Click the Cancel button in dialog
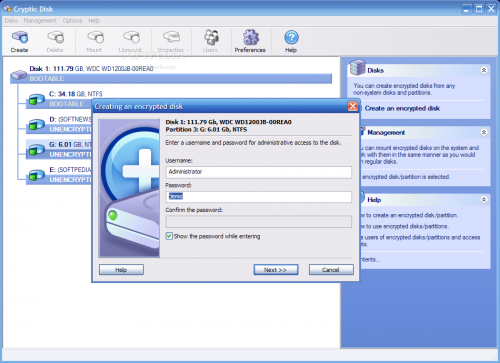 (331, 270)
